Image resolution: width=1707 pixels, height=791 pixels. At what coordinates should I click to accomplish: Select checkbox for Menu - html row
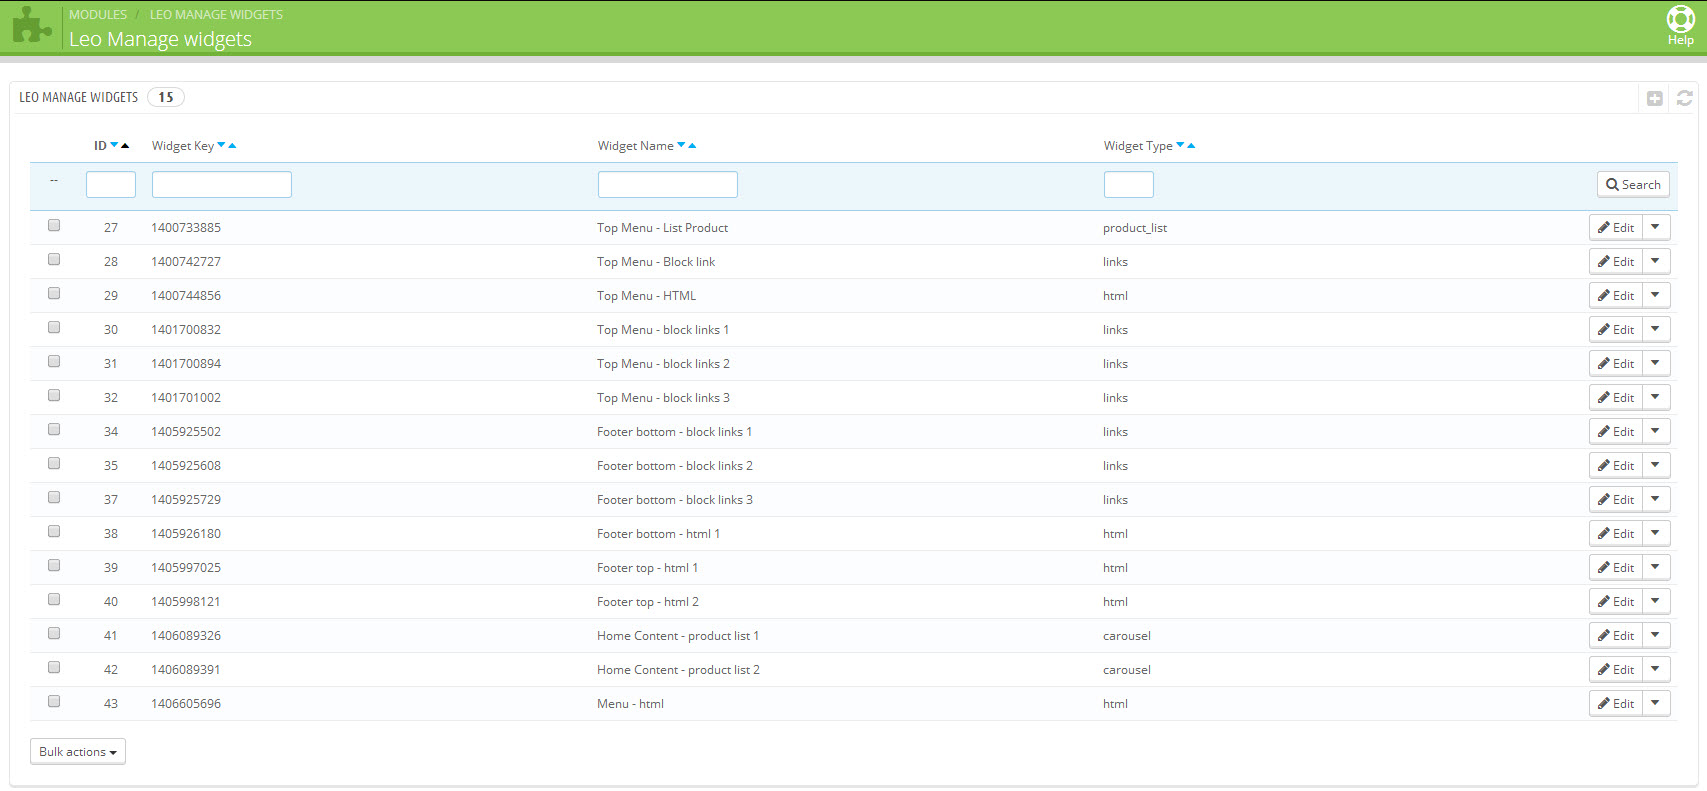[x=54, y=702]
